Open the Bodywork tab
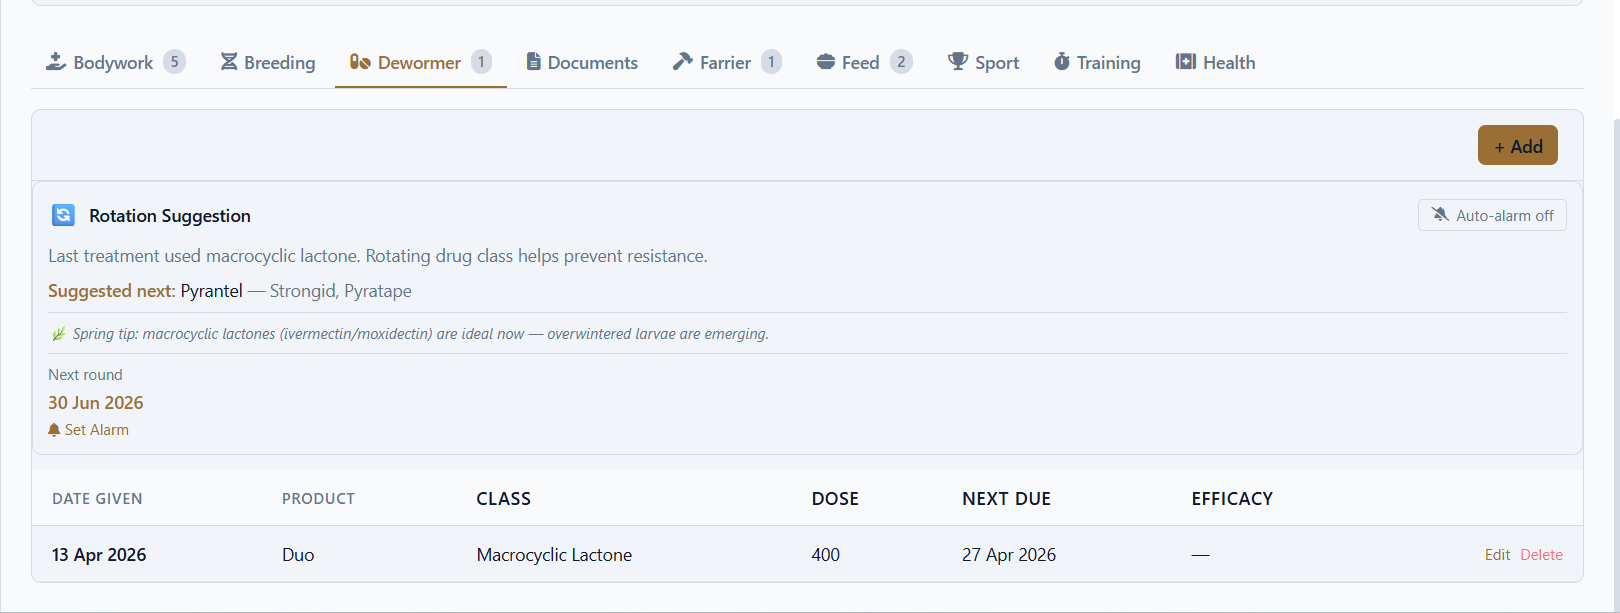 tap(115, 62)
